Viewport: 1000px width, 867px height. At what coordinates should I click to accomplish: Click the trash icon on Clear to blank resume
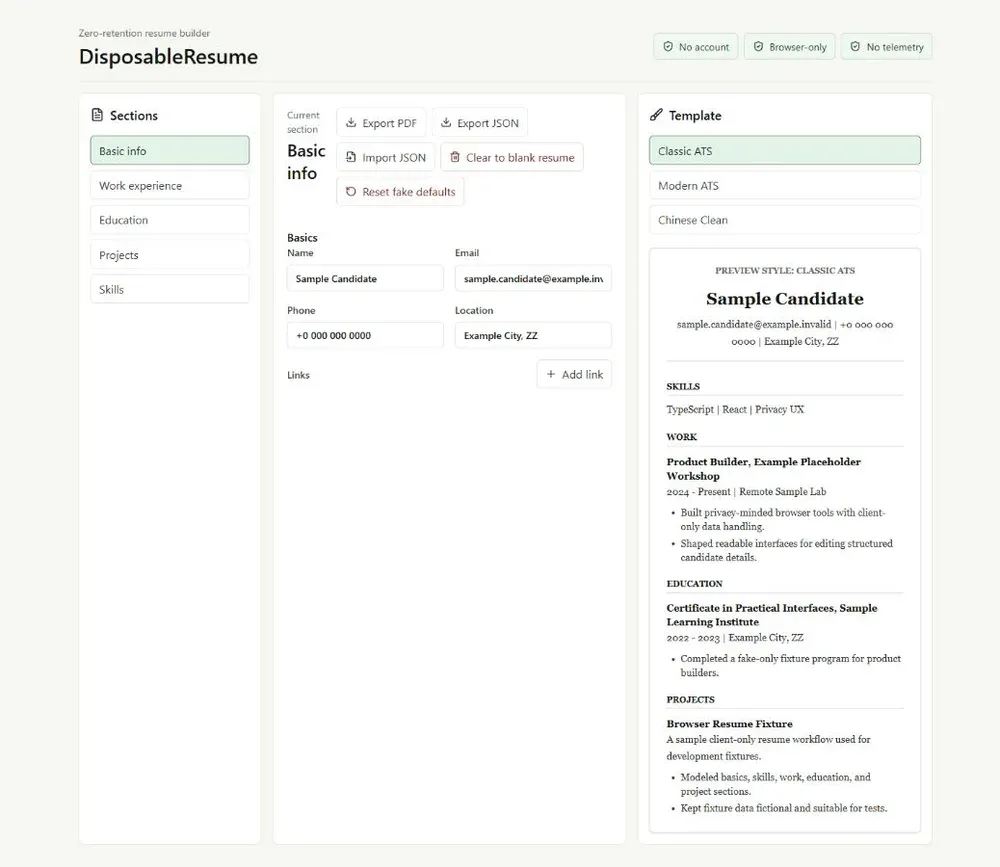coord(455,157)
